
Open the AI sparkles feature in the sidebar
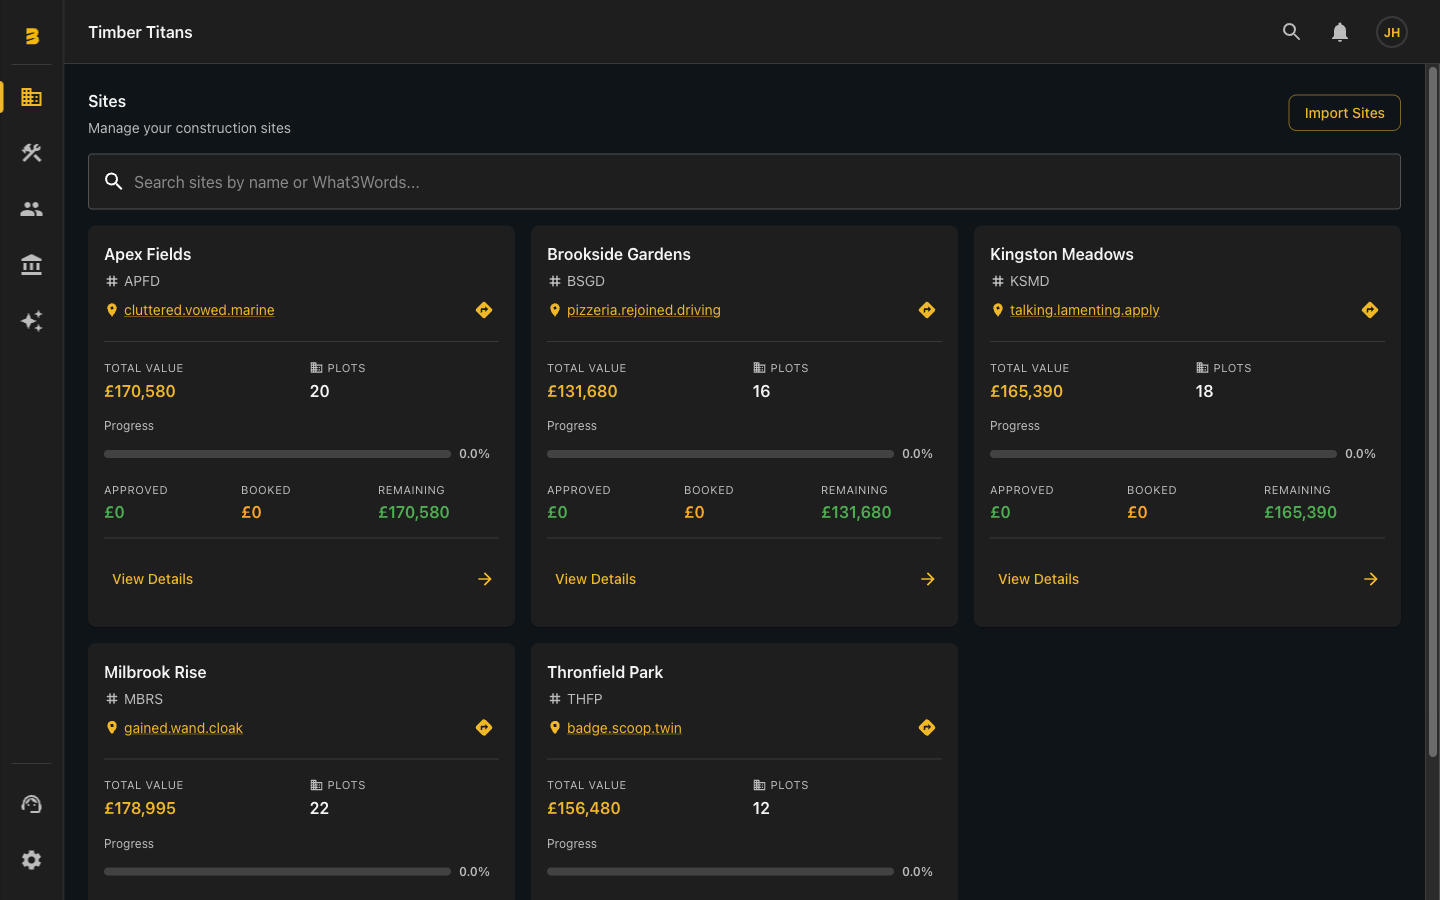click(31, 321)
